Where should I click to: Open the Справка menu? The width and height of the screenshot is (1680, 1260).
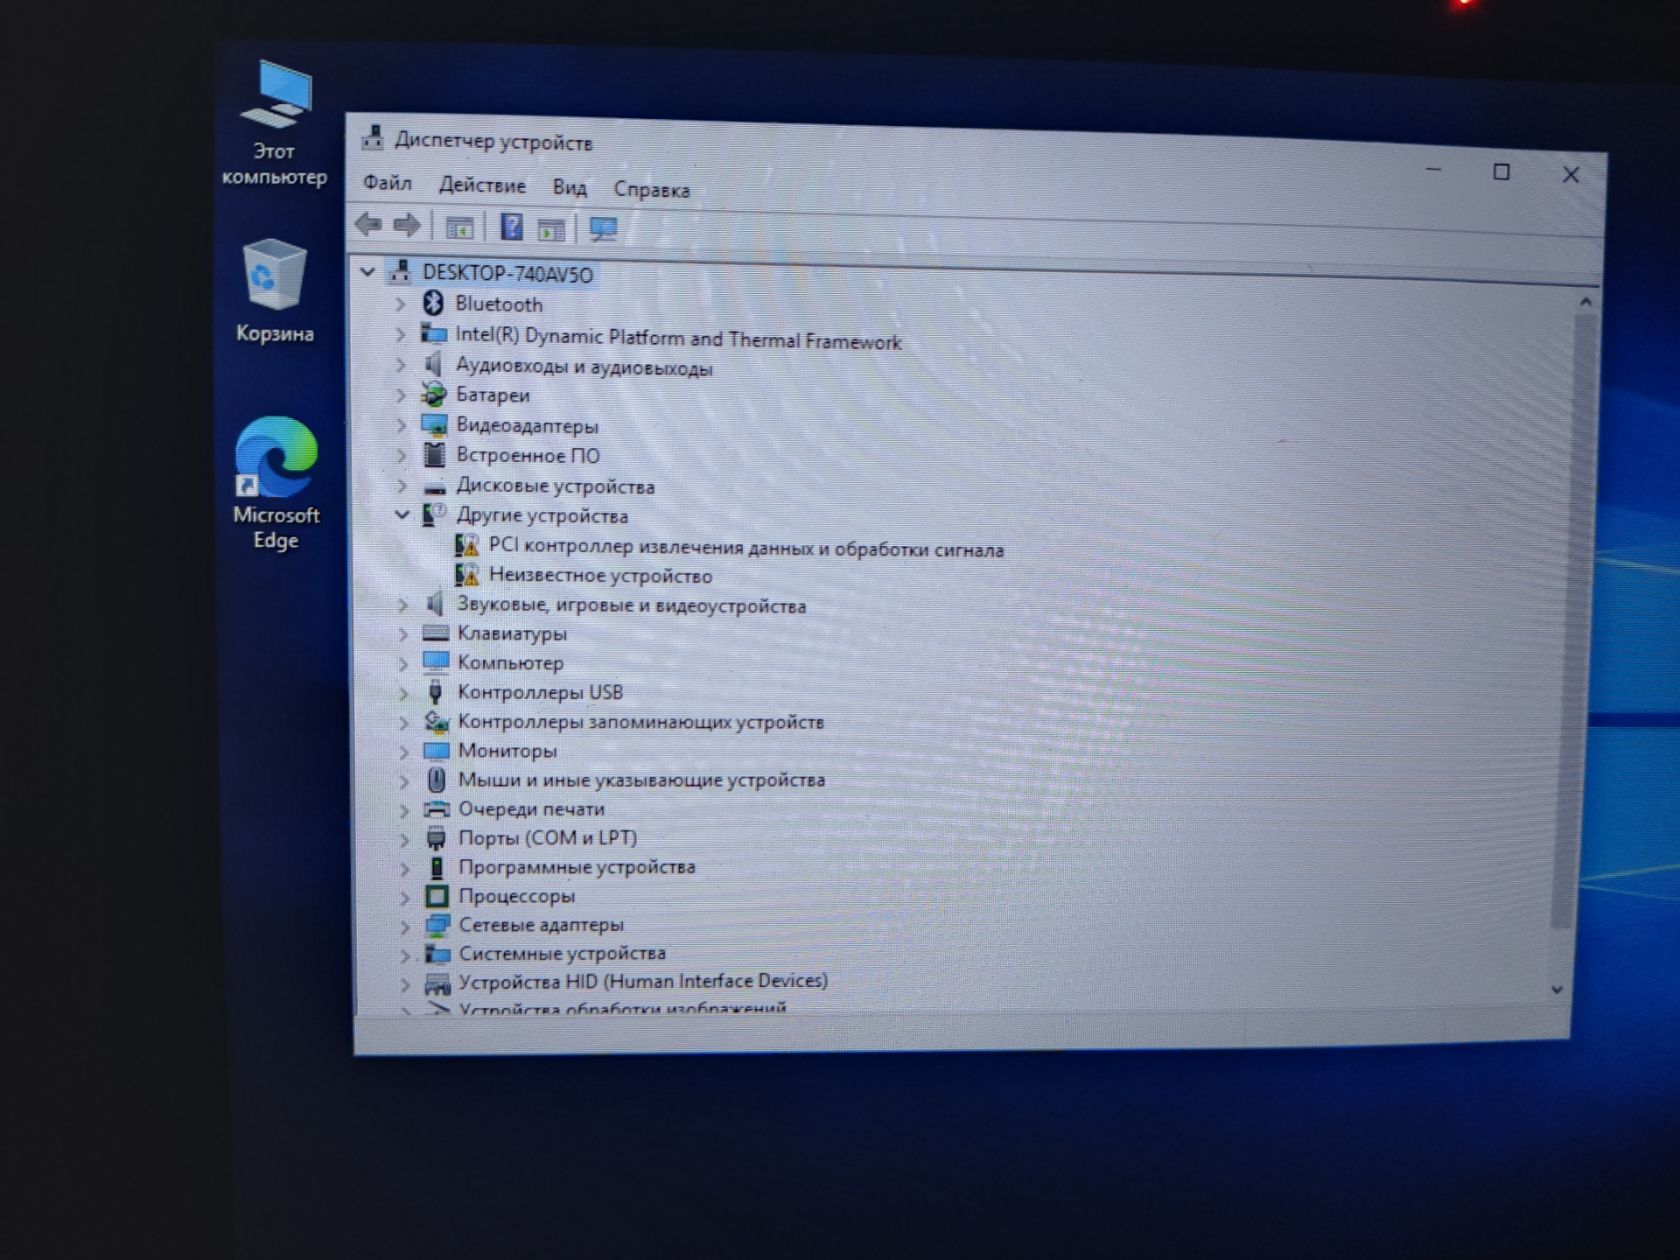pyautogui.click(x=652, y=189)
